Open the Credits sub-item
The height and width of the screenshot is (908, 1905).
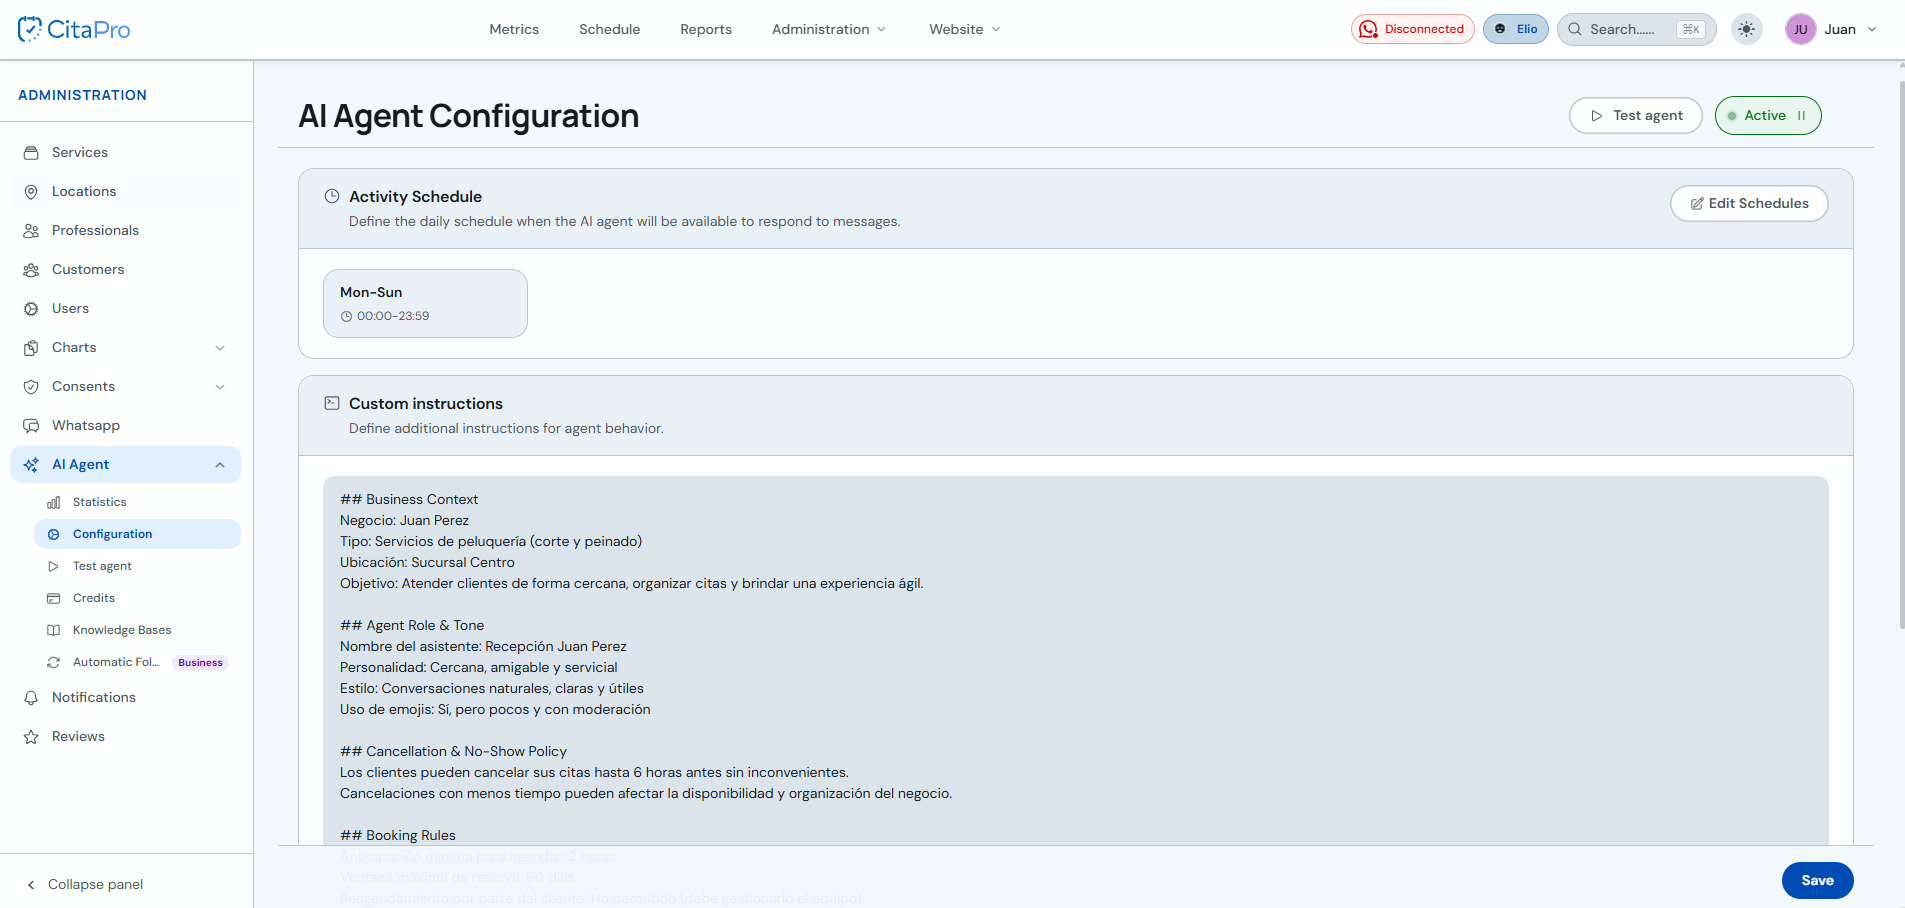coord(137,598)
